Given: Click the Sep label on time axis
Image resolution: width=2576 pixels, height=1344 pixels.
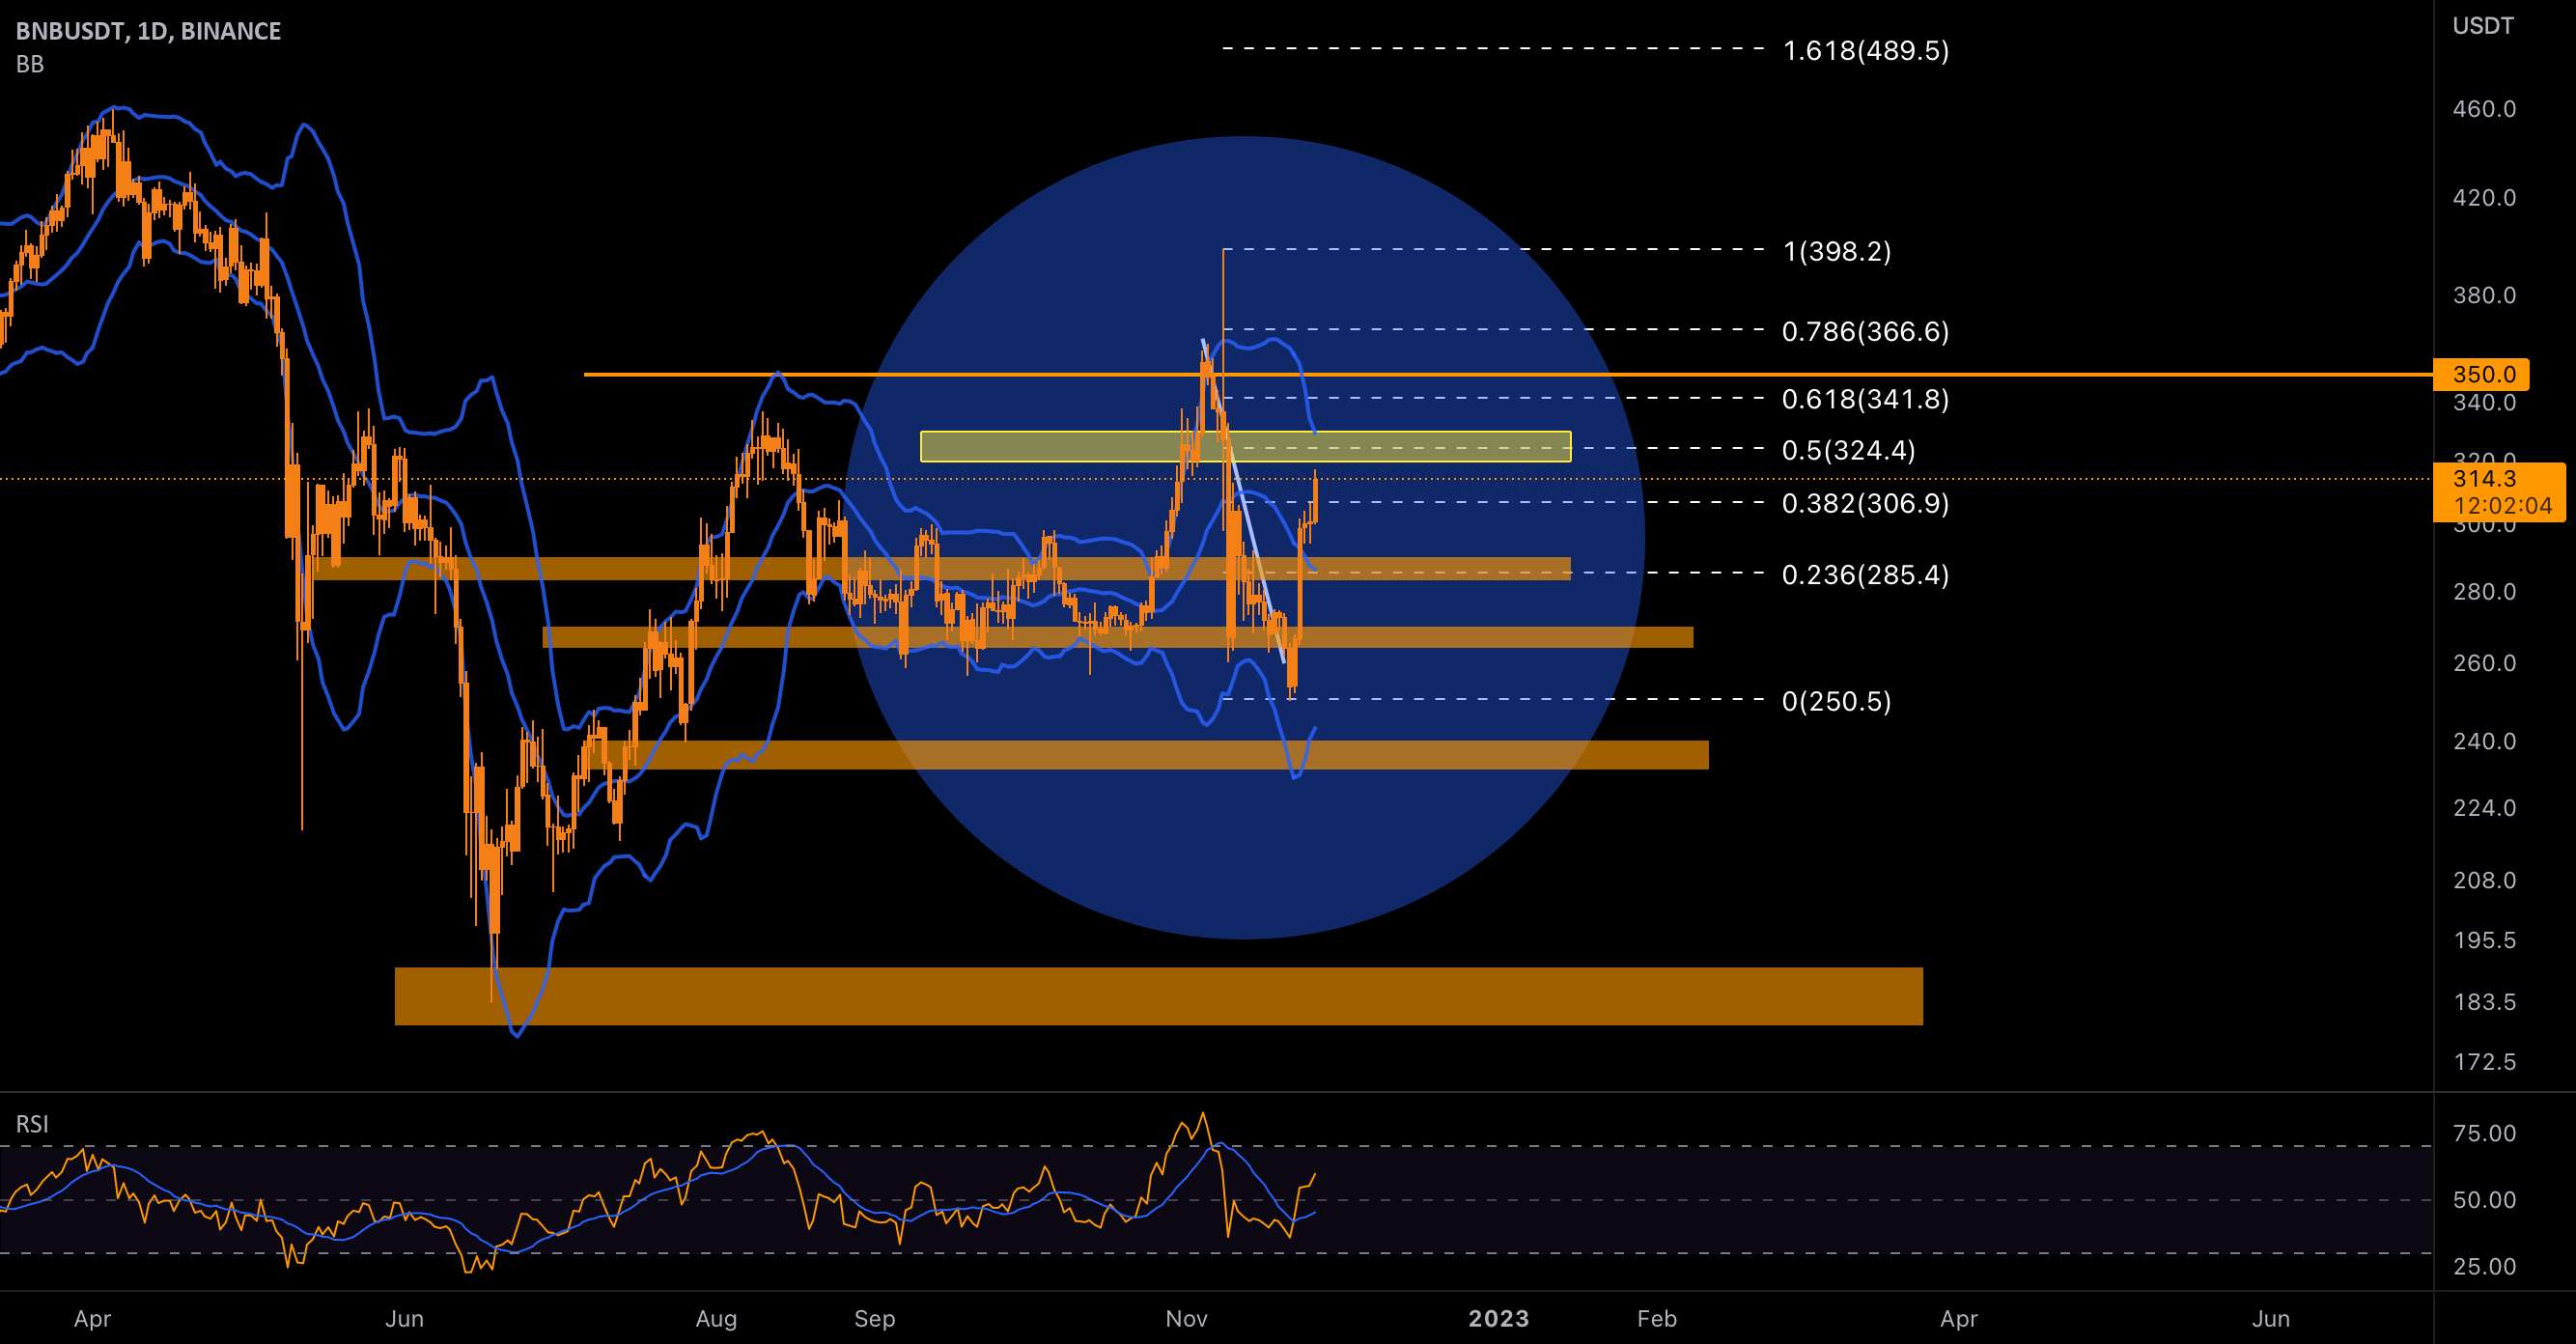Looking at the screenshot, I should [875, 1319].
